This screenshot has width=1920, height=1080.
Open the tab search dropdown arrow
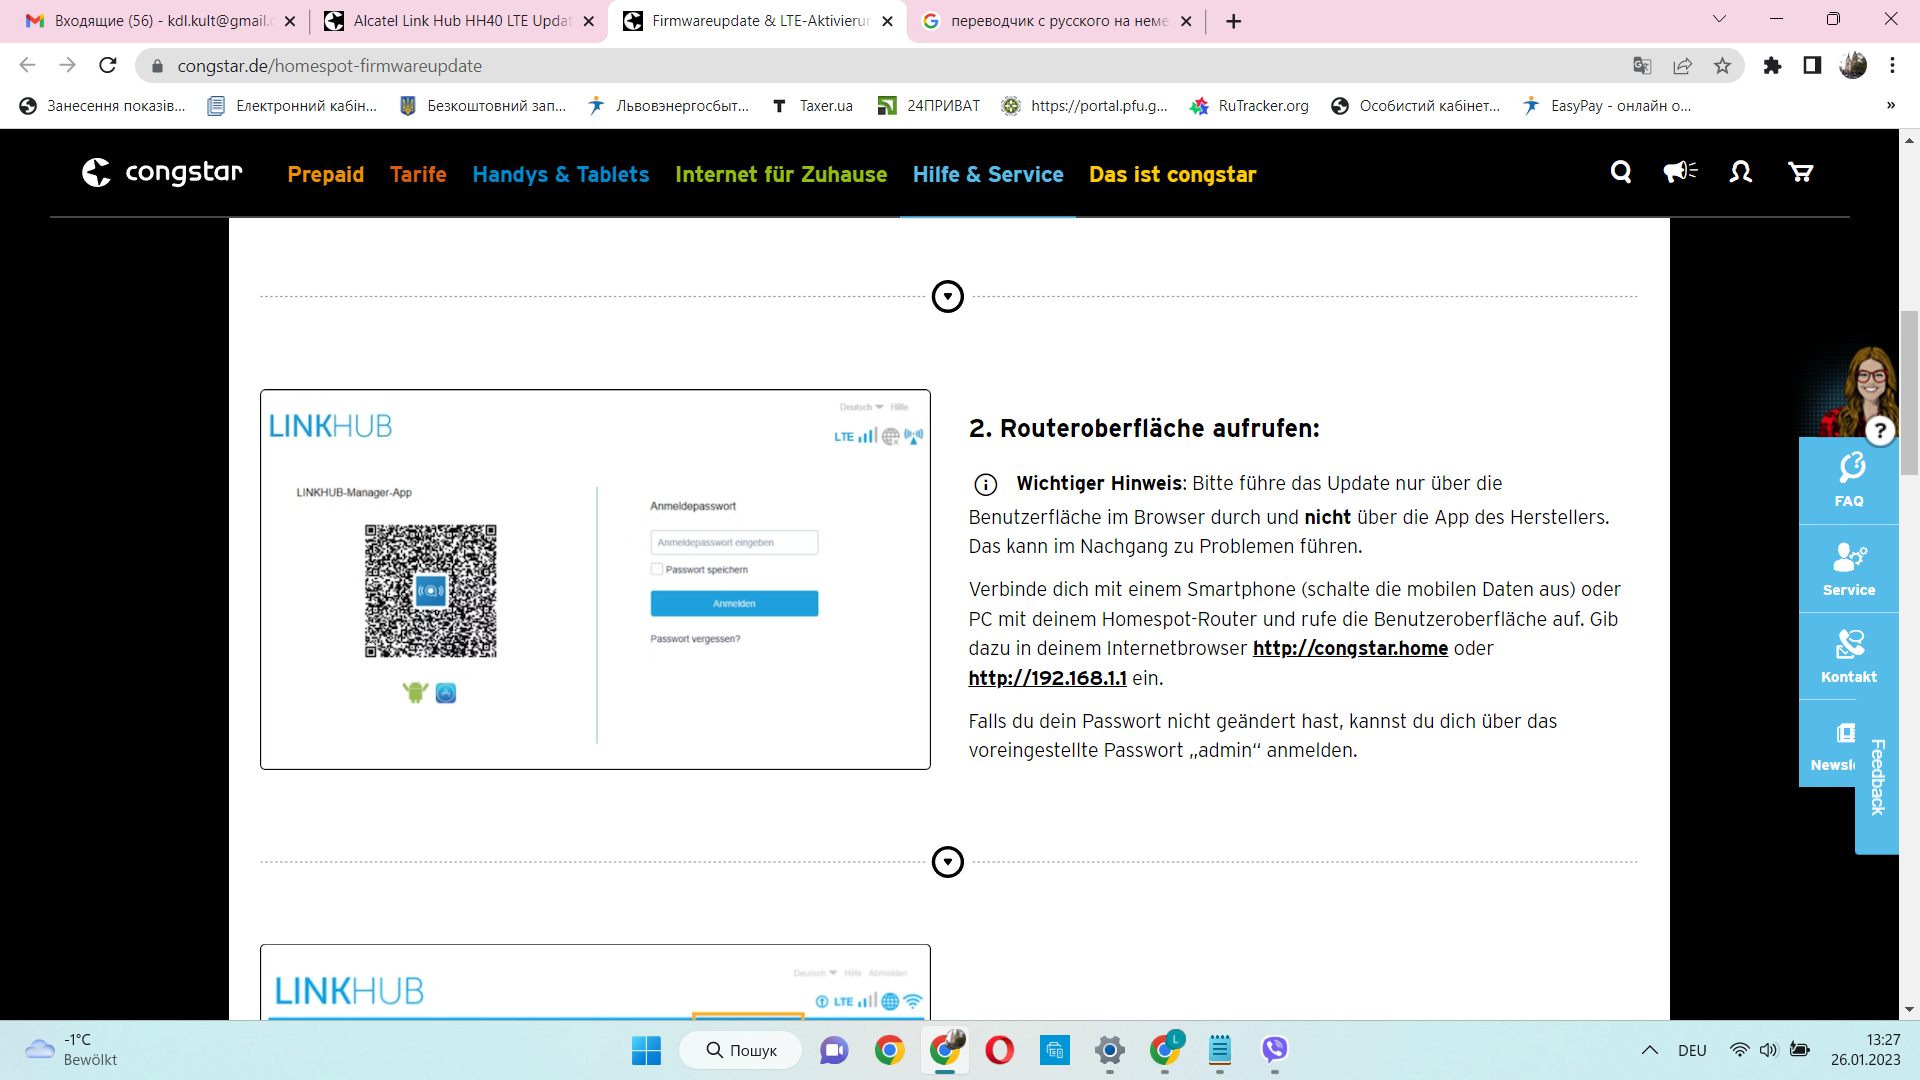coord(1719,19)
